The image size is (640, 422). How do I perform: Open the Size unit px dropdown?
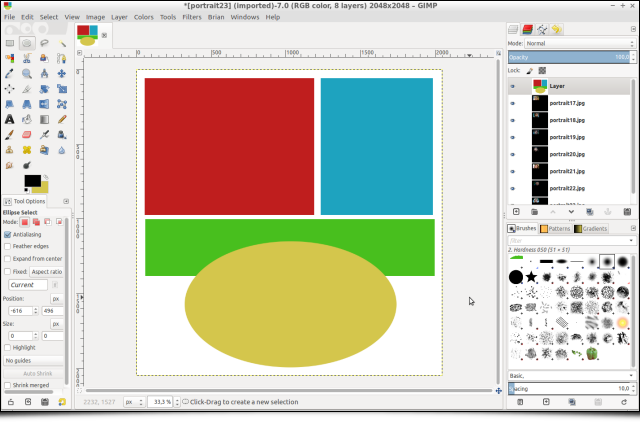point(57,324)
